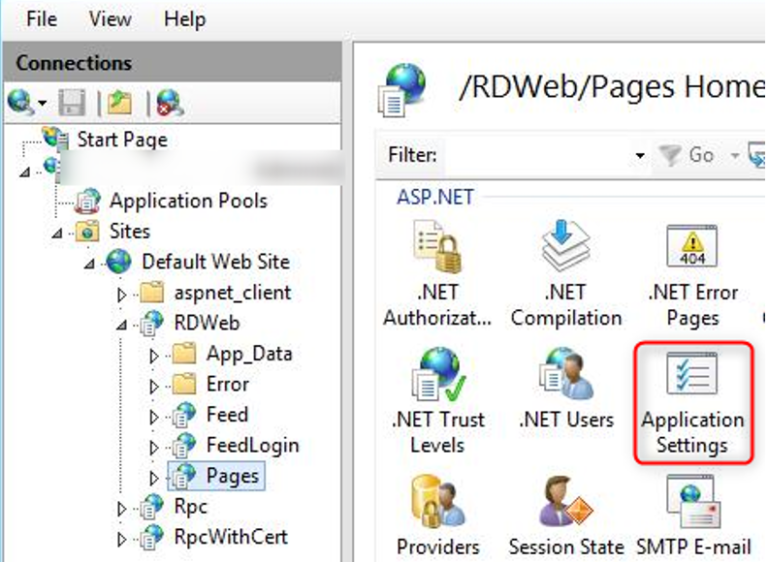
Task: Select Application Pools in the tree
Action: pos(189,201)
